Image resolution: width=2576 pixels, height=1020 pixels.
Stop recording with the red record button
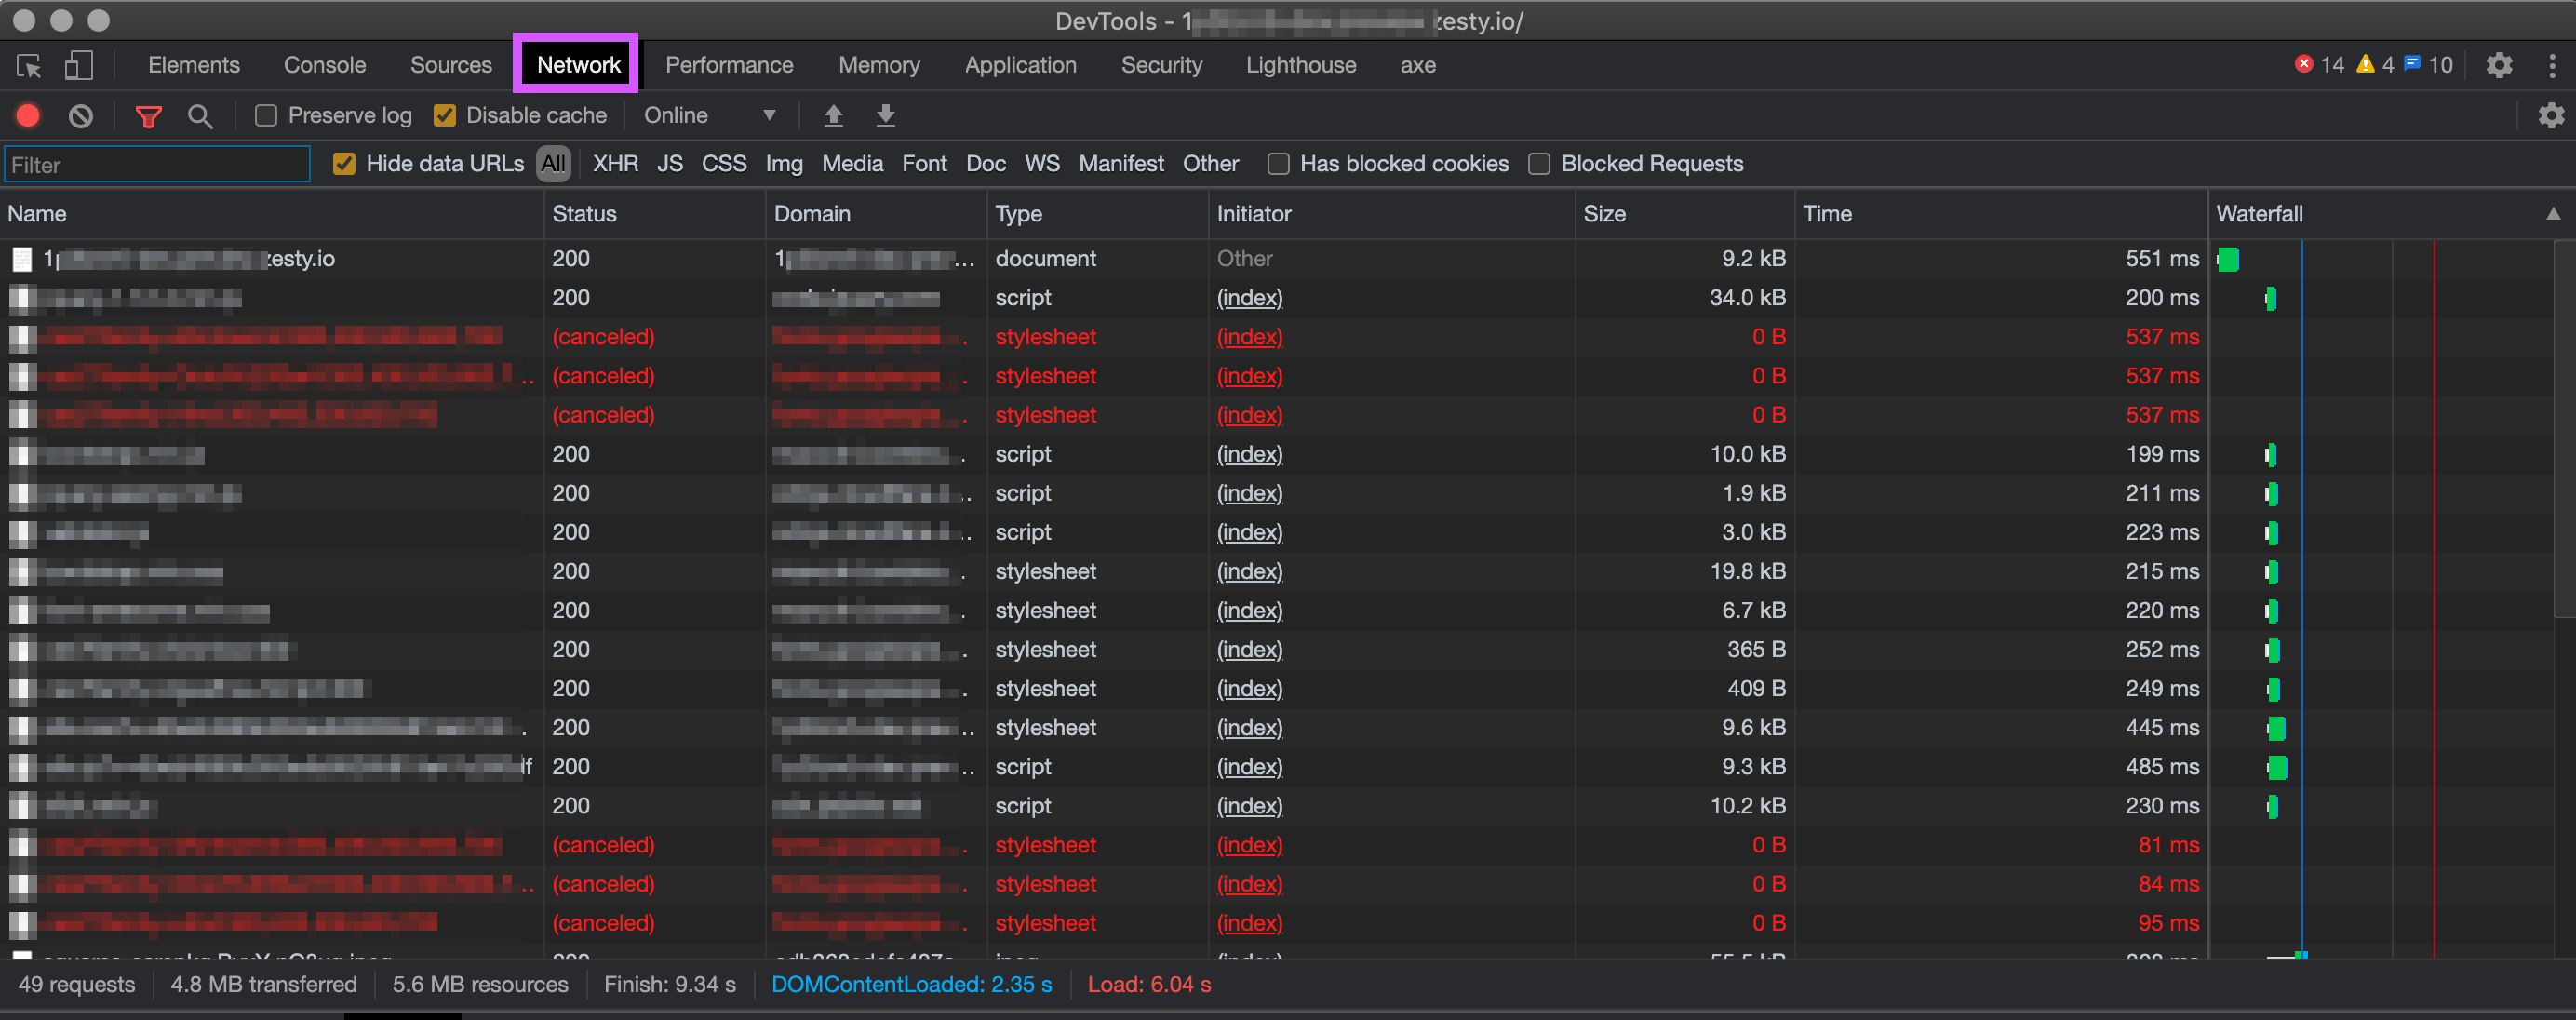click(x=28, y=116)
